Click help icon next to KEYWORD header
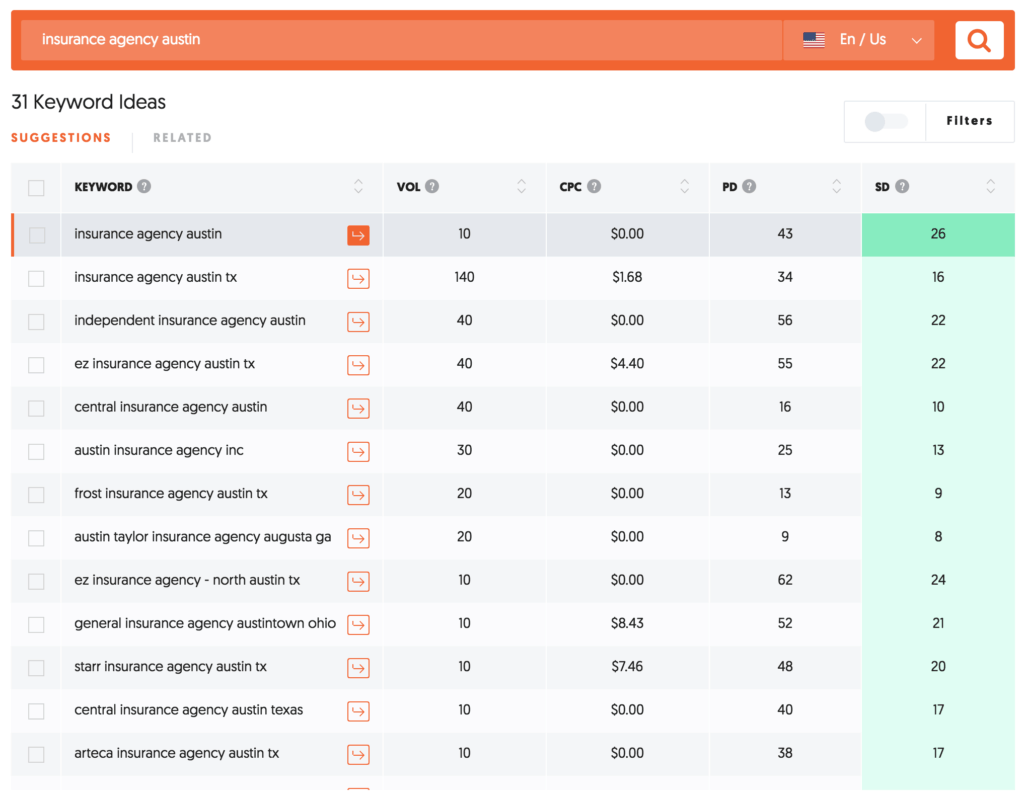Viewport: 1024px width, 799px height. pos(144,187)
